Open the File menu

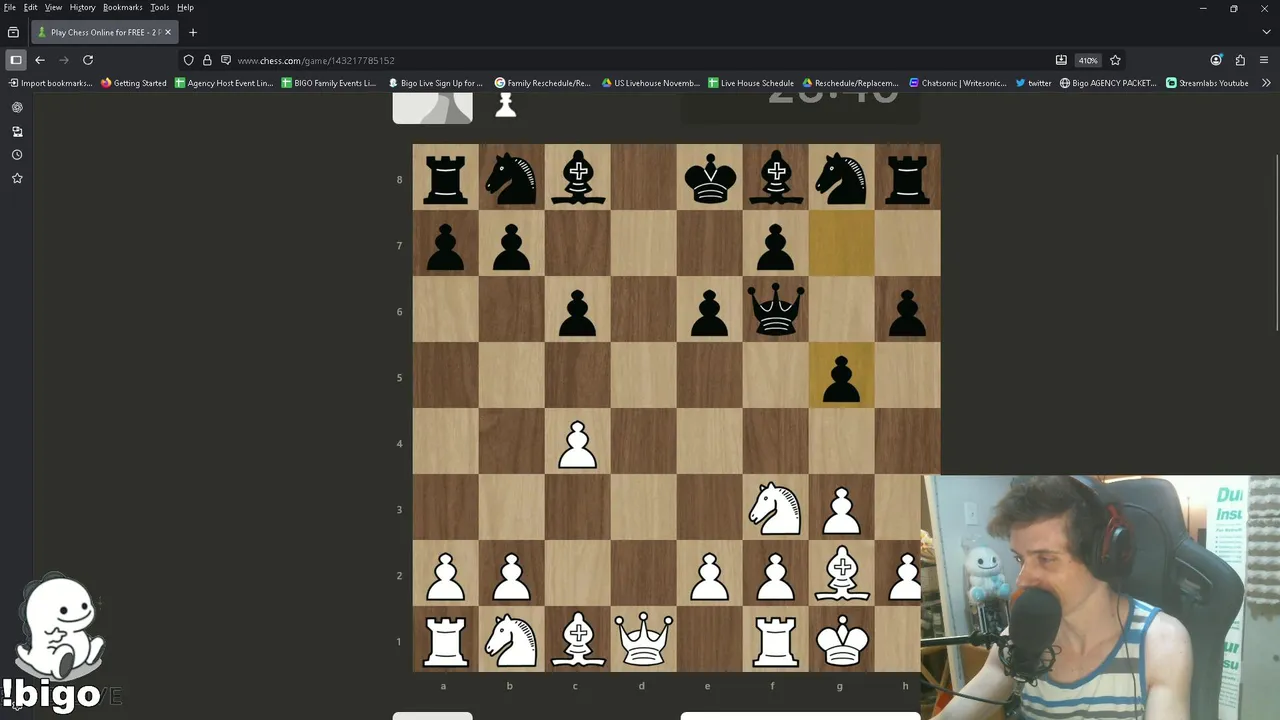point(9,7)
